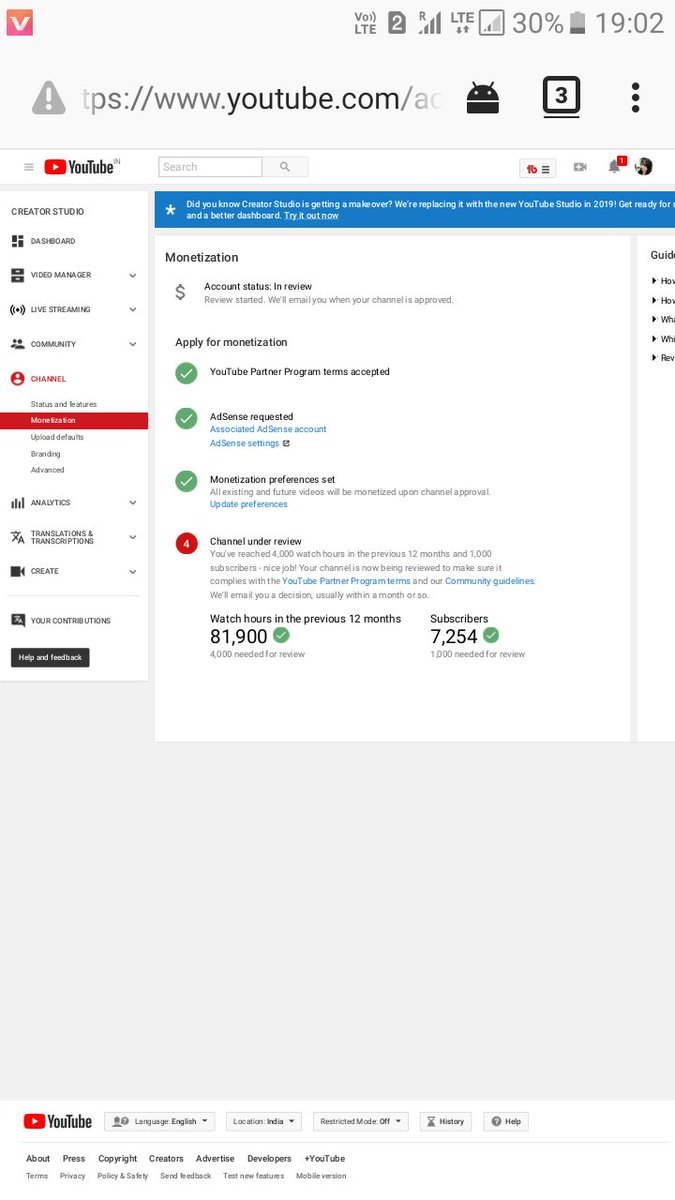Open Community guidelines link
Screen dimensions: 675x1200
490,581
